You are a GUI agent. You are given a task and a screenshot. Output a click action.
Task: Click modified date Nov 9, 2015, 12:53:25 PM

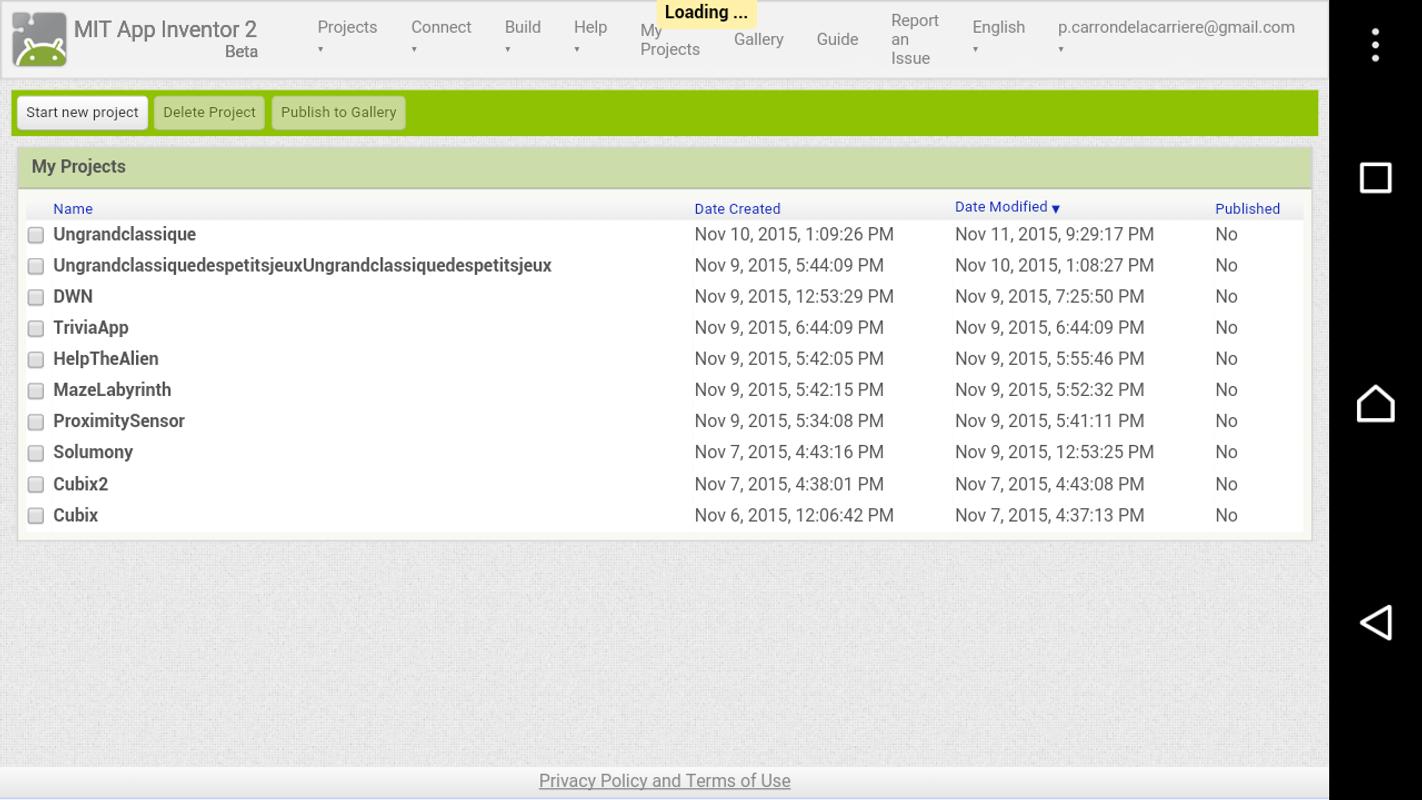[1054, 452]
